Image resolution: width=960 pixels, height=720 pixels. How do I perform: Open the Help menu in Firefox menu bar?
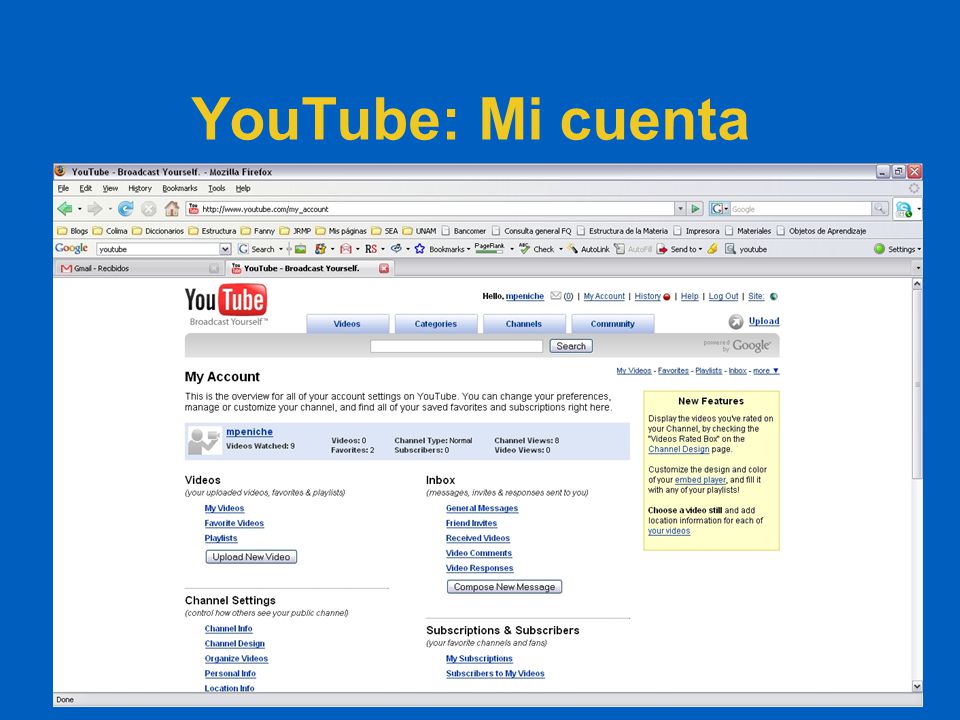tap(243, 189)
